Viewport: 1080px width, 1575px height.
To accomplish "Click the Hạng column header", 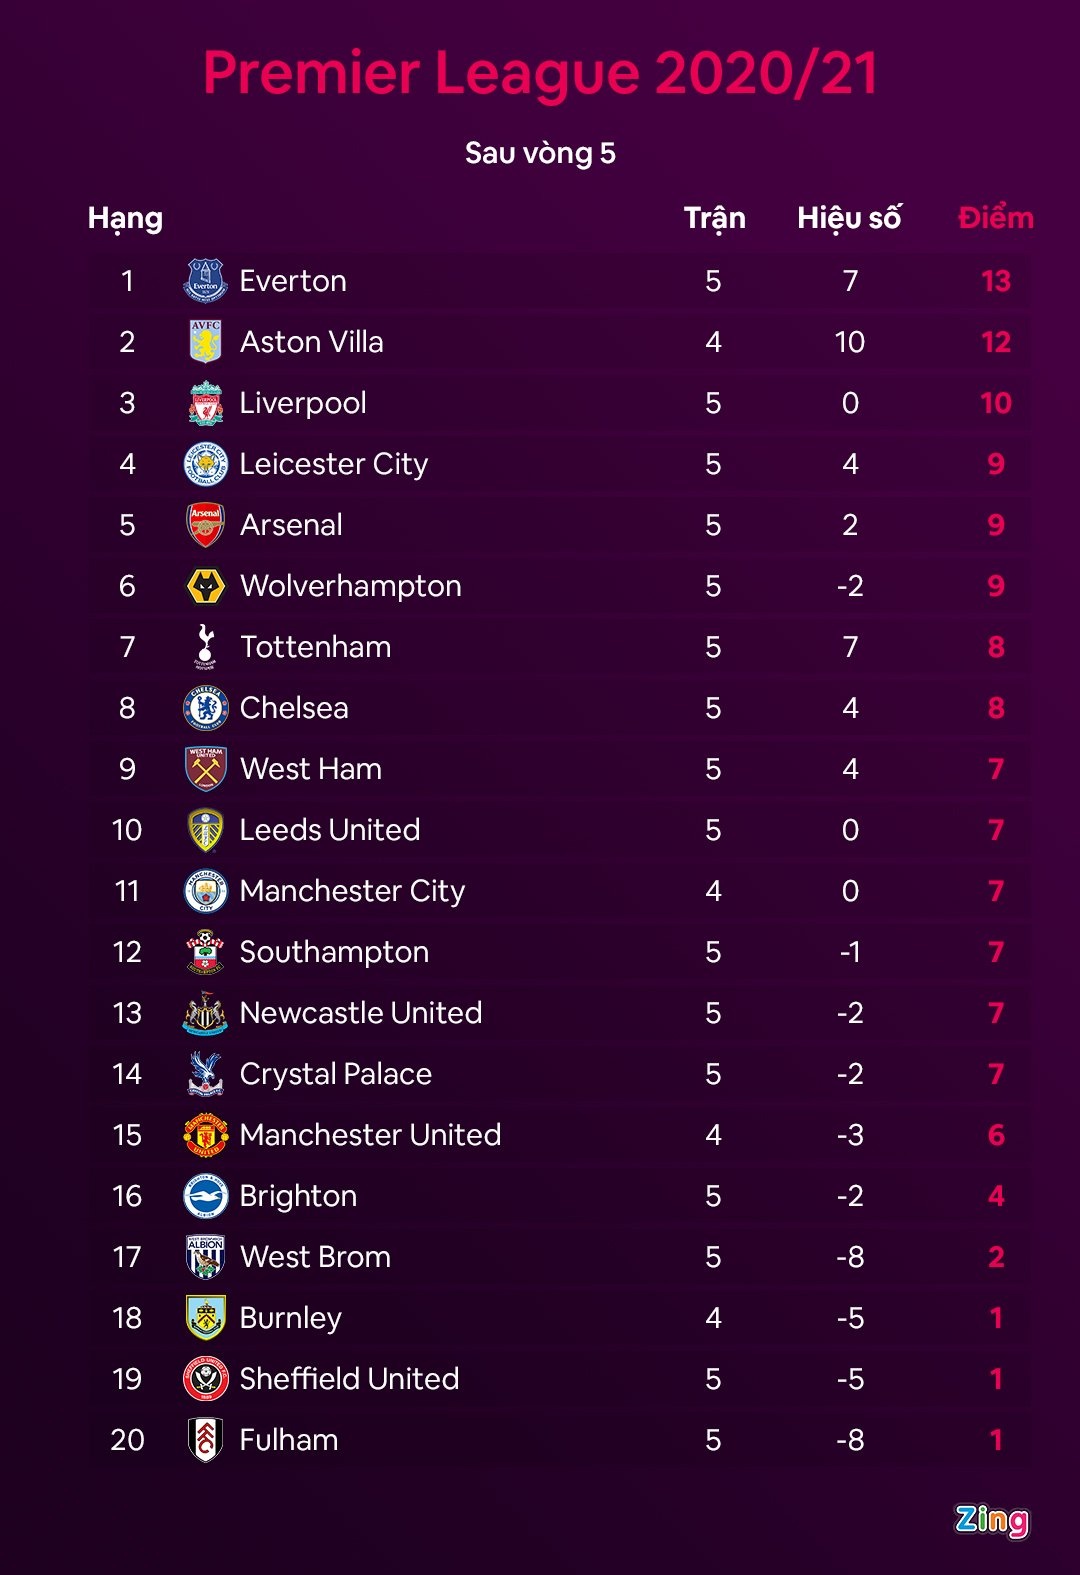I will click(x=125, y=218).
